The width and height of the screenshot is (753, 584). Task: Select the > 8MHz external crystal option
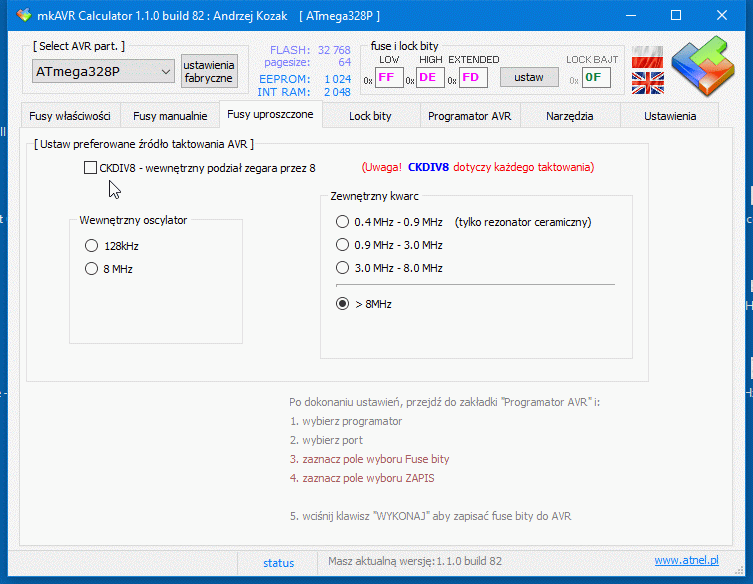click(x=343, y=303)
